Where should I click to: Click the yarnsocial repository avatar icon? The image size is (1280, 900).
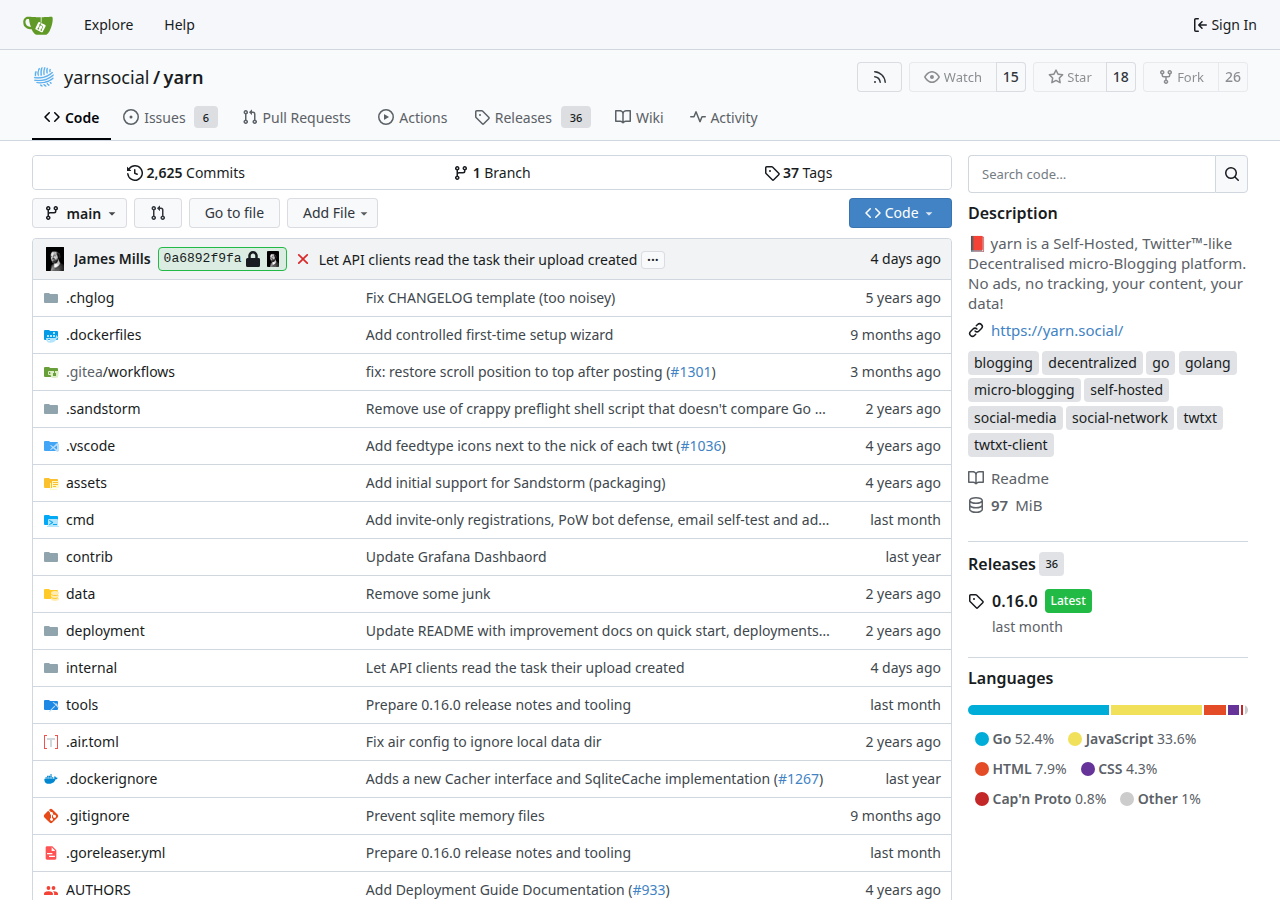tap(44, 77)
